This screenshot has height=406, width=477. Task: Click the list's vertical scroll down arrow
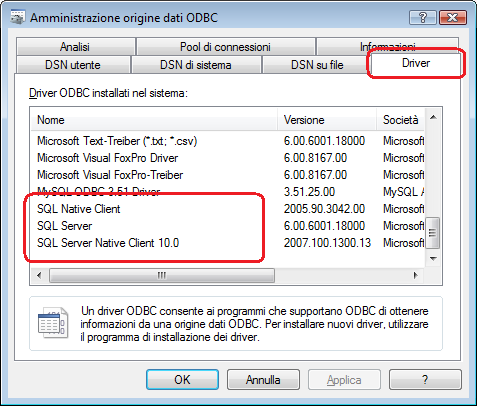coord(433,258)
